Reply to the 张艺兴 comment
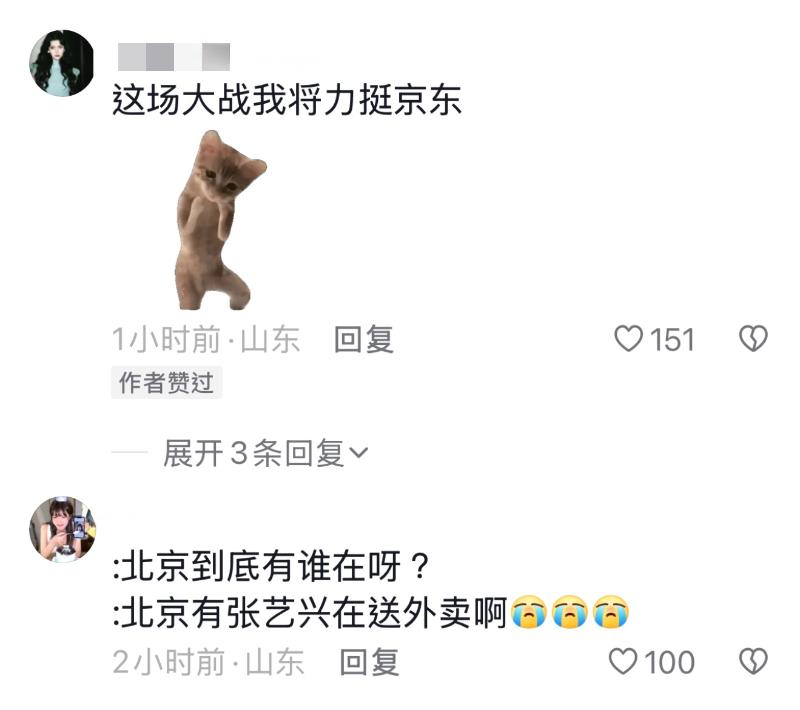Image resolution: width=800 pixels, height=710 pixels. click(x=369, y=662)
